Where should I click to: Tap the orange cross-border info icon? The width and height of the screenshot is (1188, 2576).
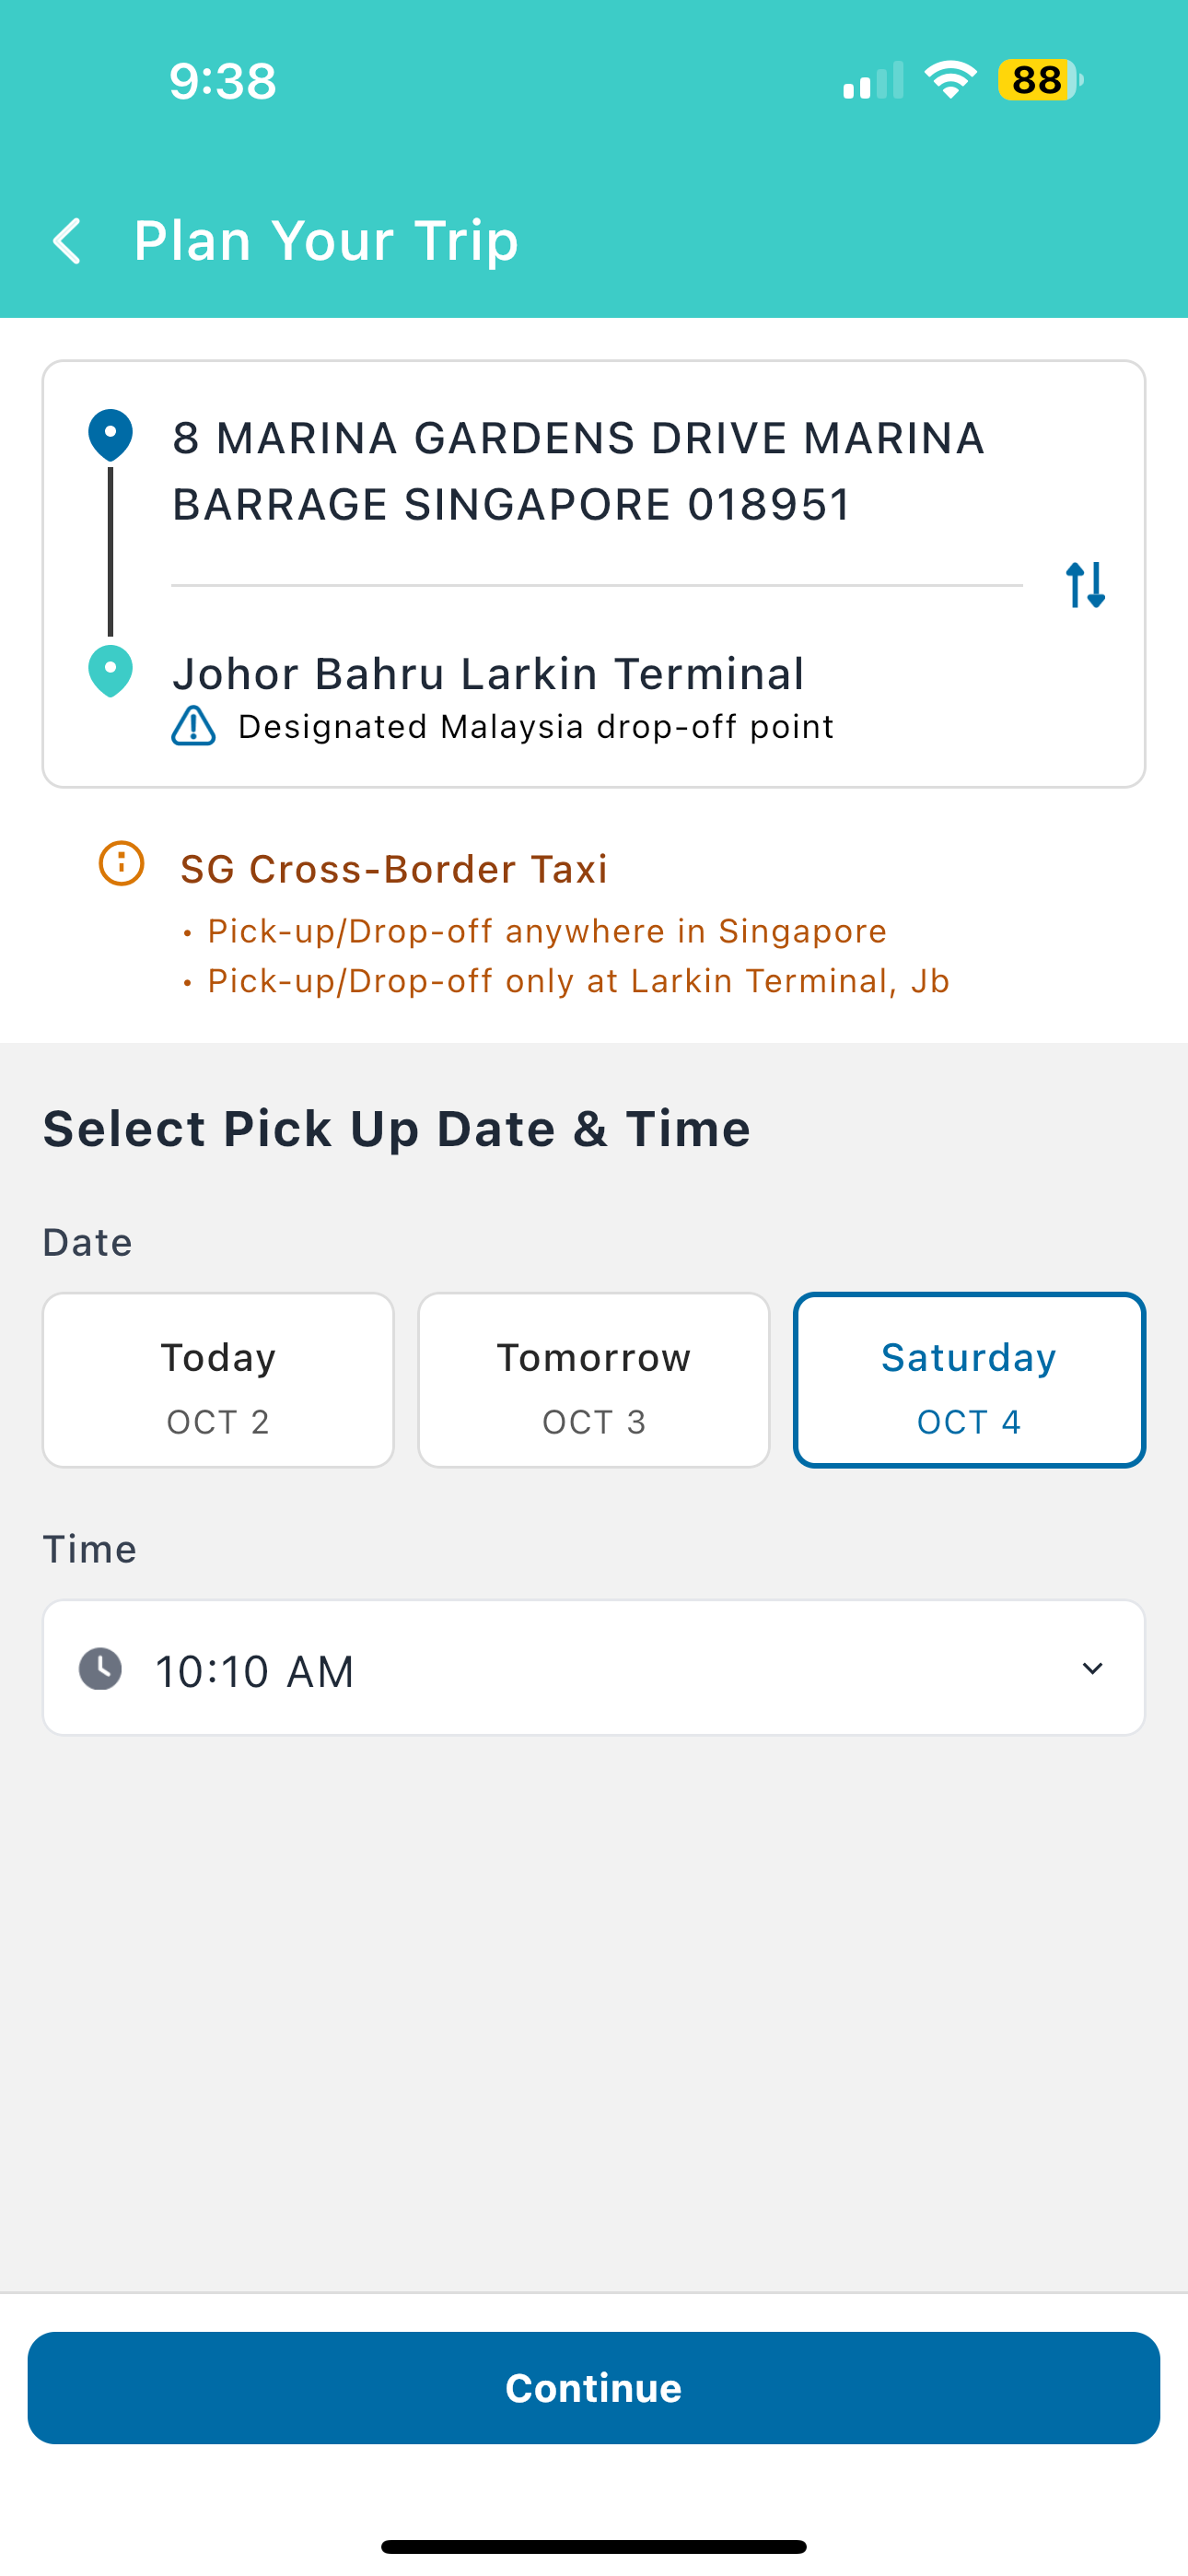pyautogui.click(x=121, y=863)
